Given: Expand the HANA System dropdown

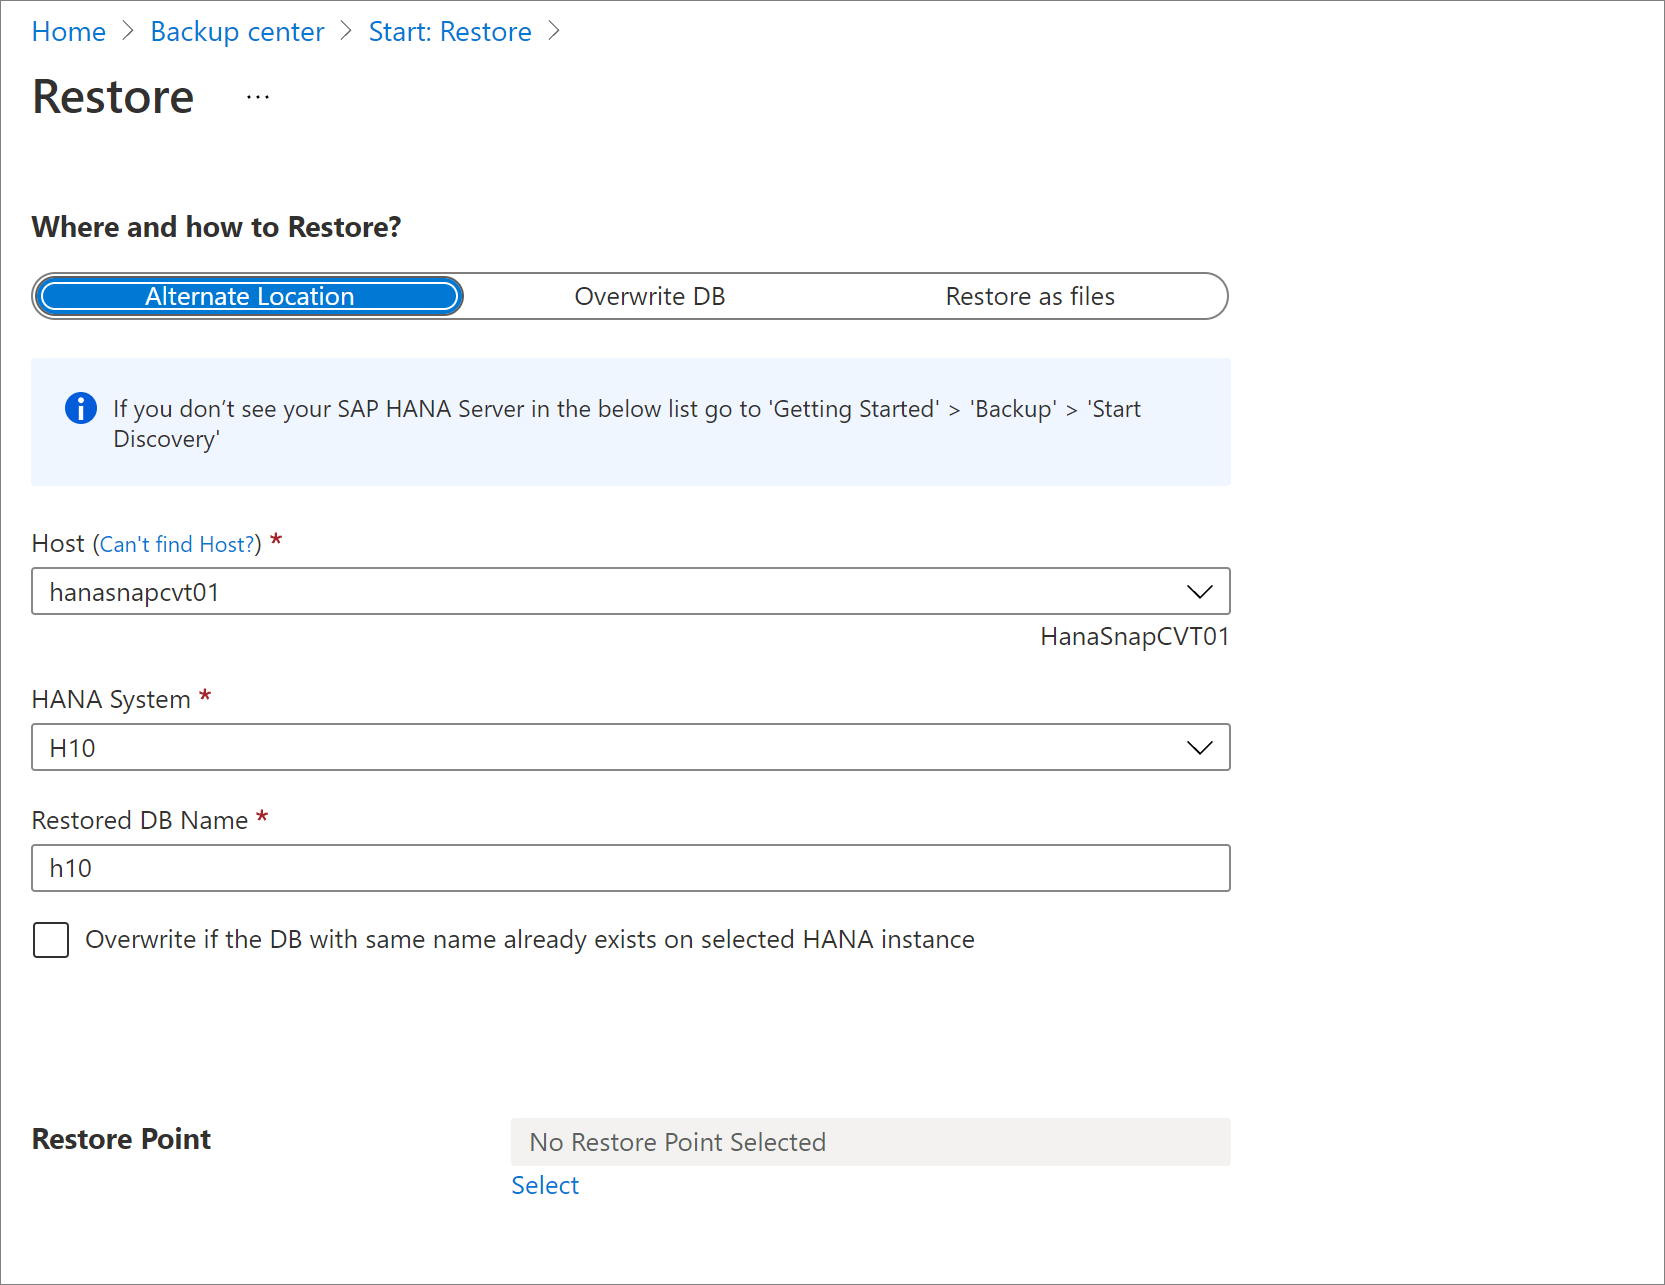Looking at the screenshot, I should click(630, 747).
